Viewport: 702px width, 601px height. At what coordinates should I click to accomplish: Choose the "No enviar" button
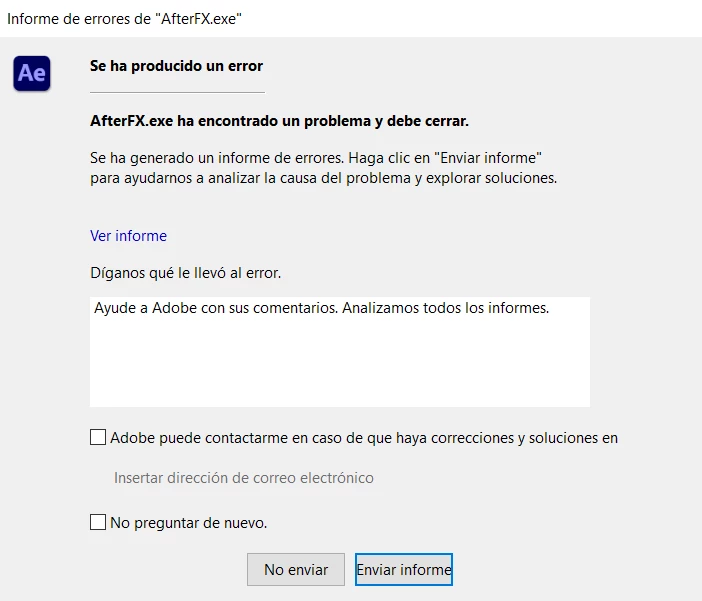point(296,570)
